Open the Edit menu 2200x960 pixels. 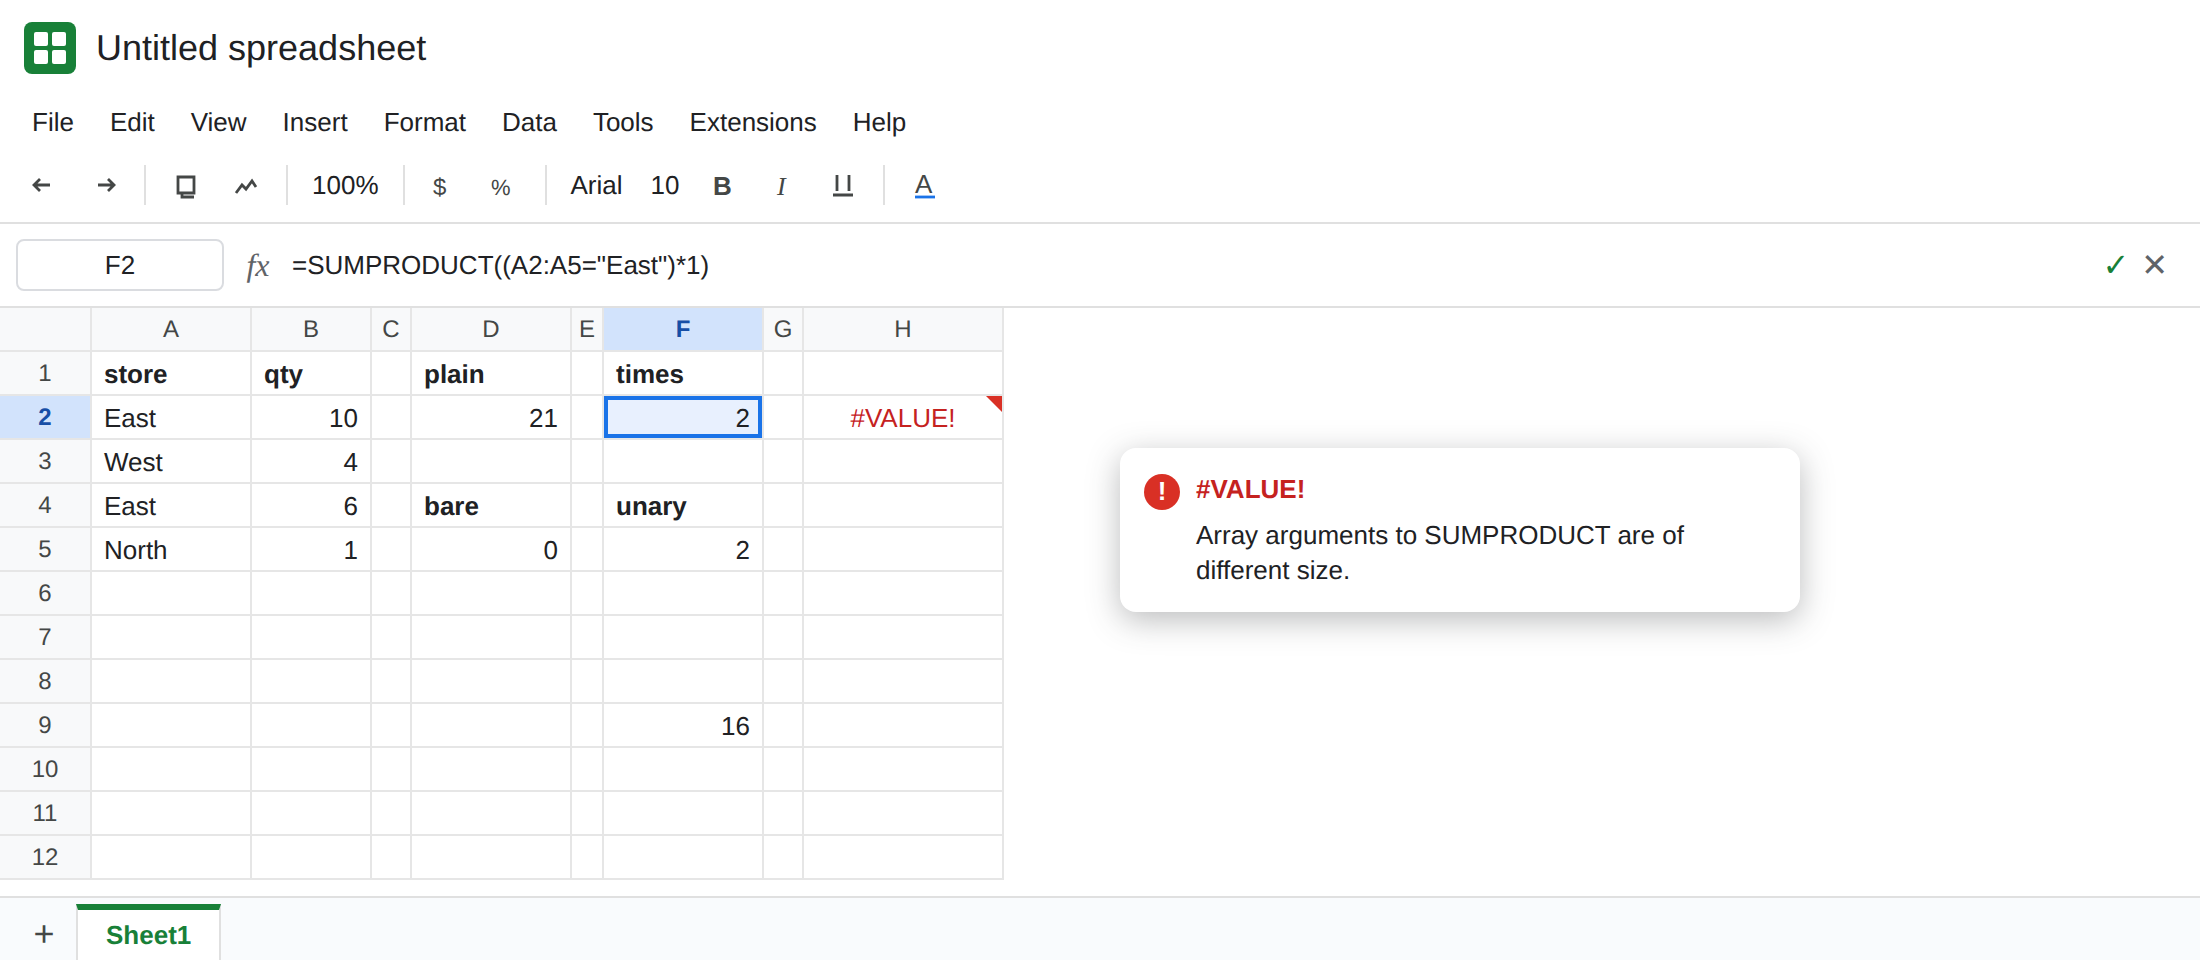132,122
